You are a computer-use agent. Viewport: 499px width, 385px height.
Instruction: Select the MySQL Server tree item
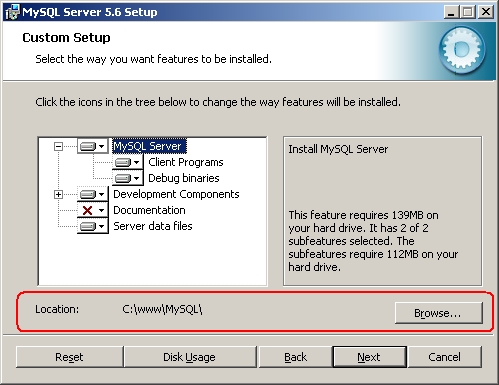coord(149,146)
